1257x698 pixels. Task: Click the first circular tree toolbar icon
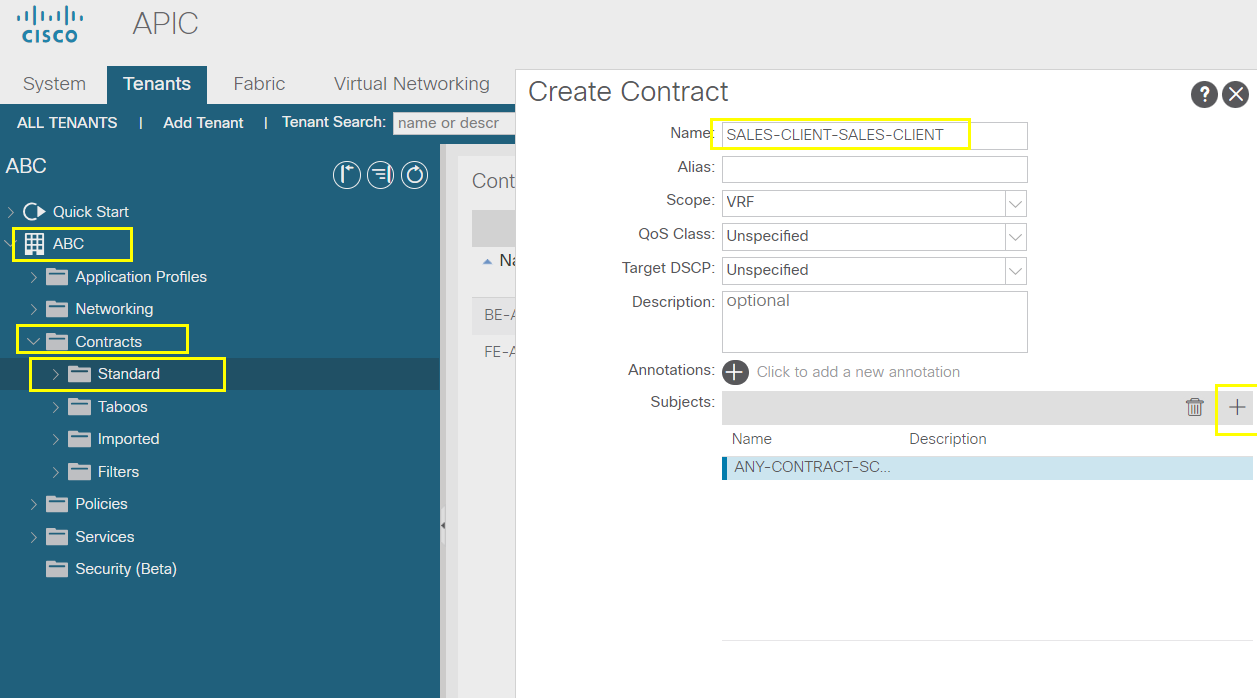point(347,175)
